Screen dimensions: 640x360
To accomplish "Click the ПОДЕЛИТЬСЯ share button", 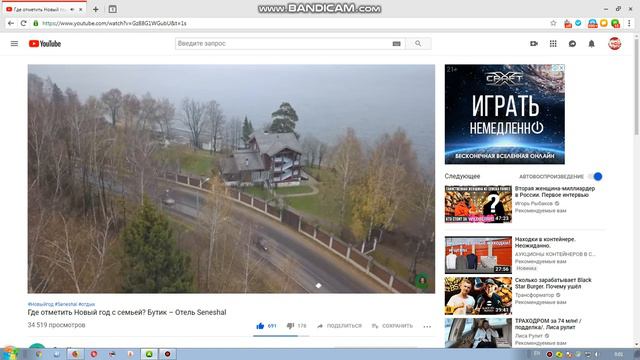I will click(340, 326).
